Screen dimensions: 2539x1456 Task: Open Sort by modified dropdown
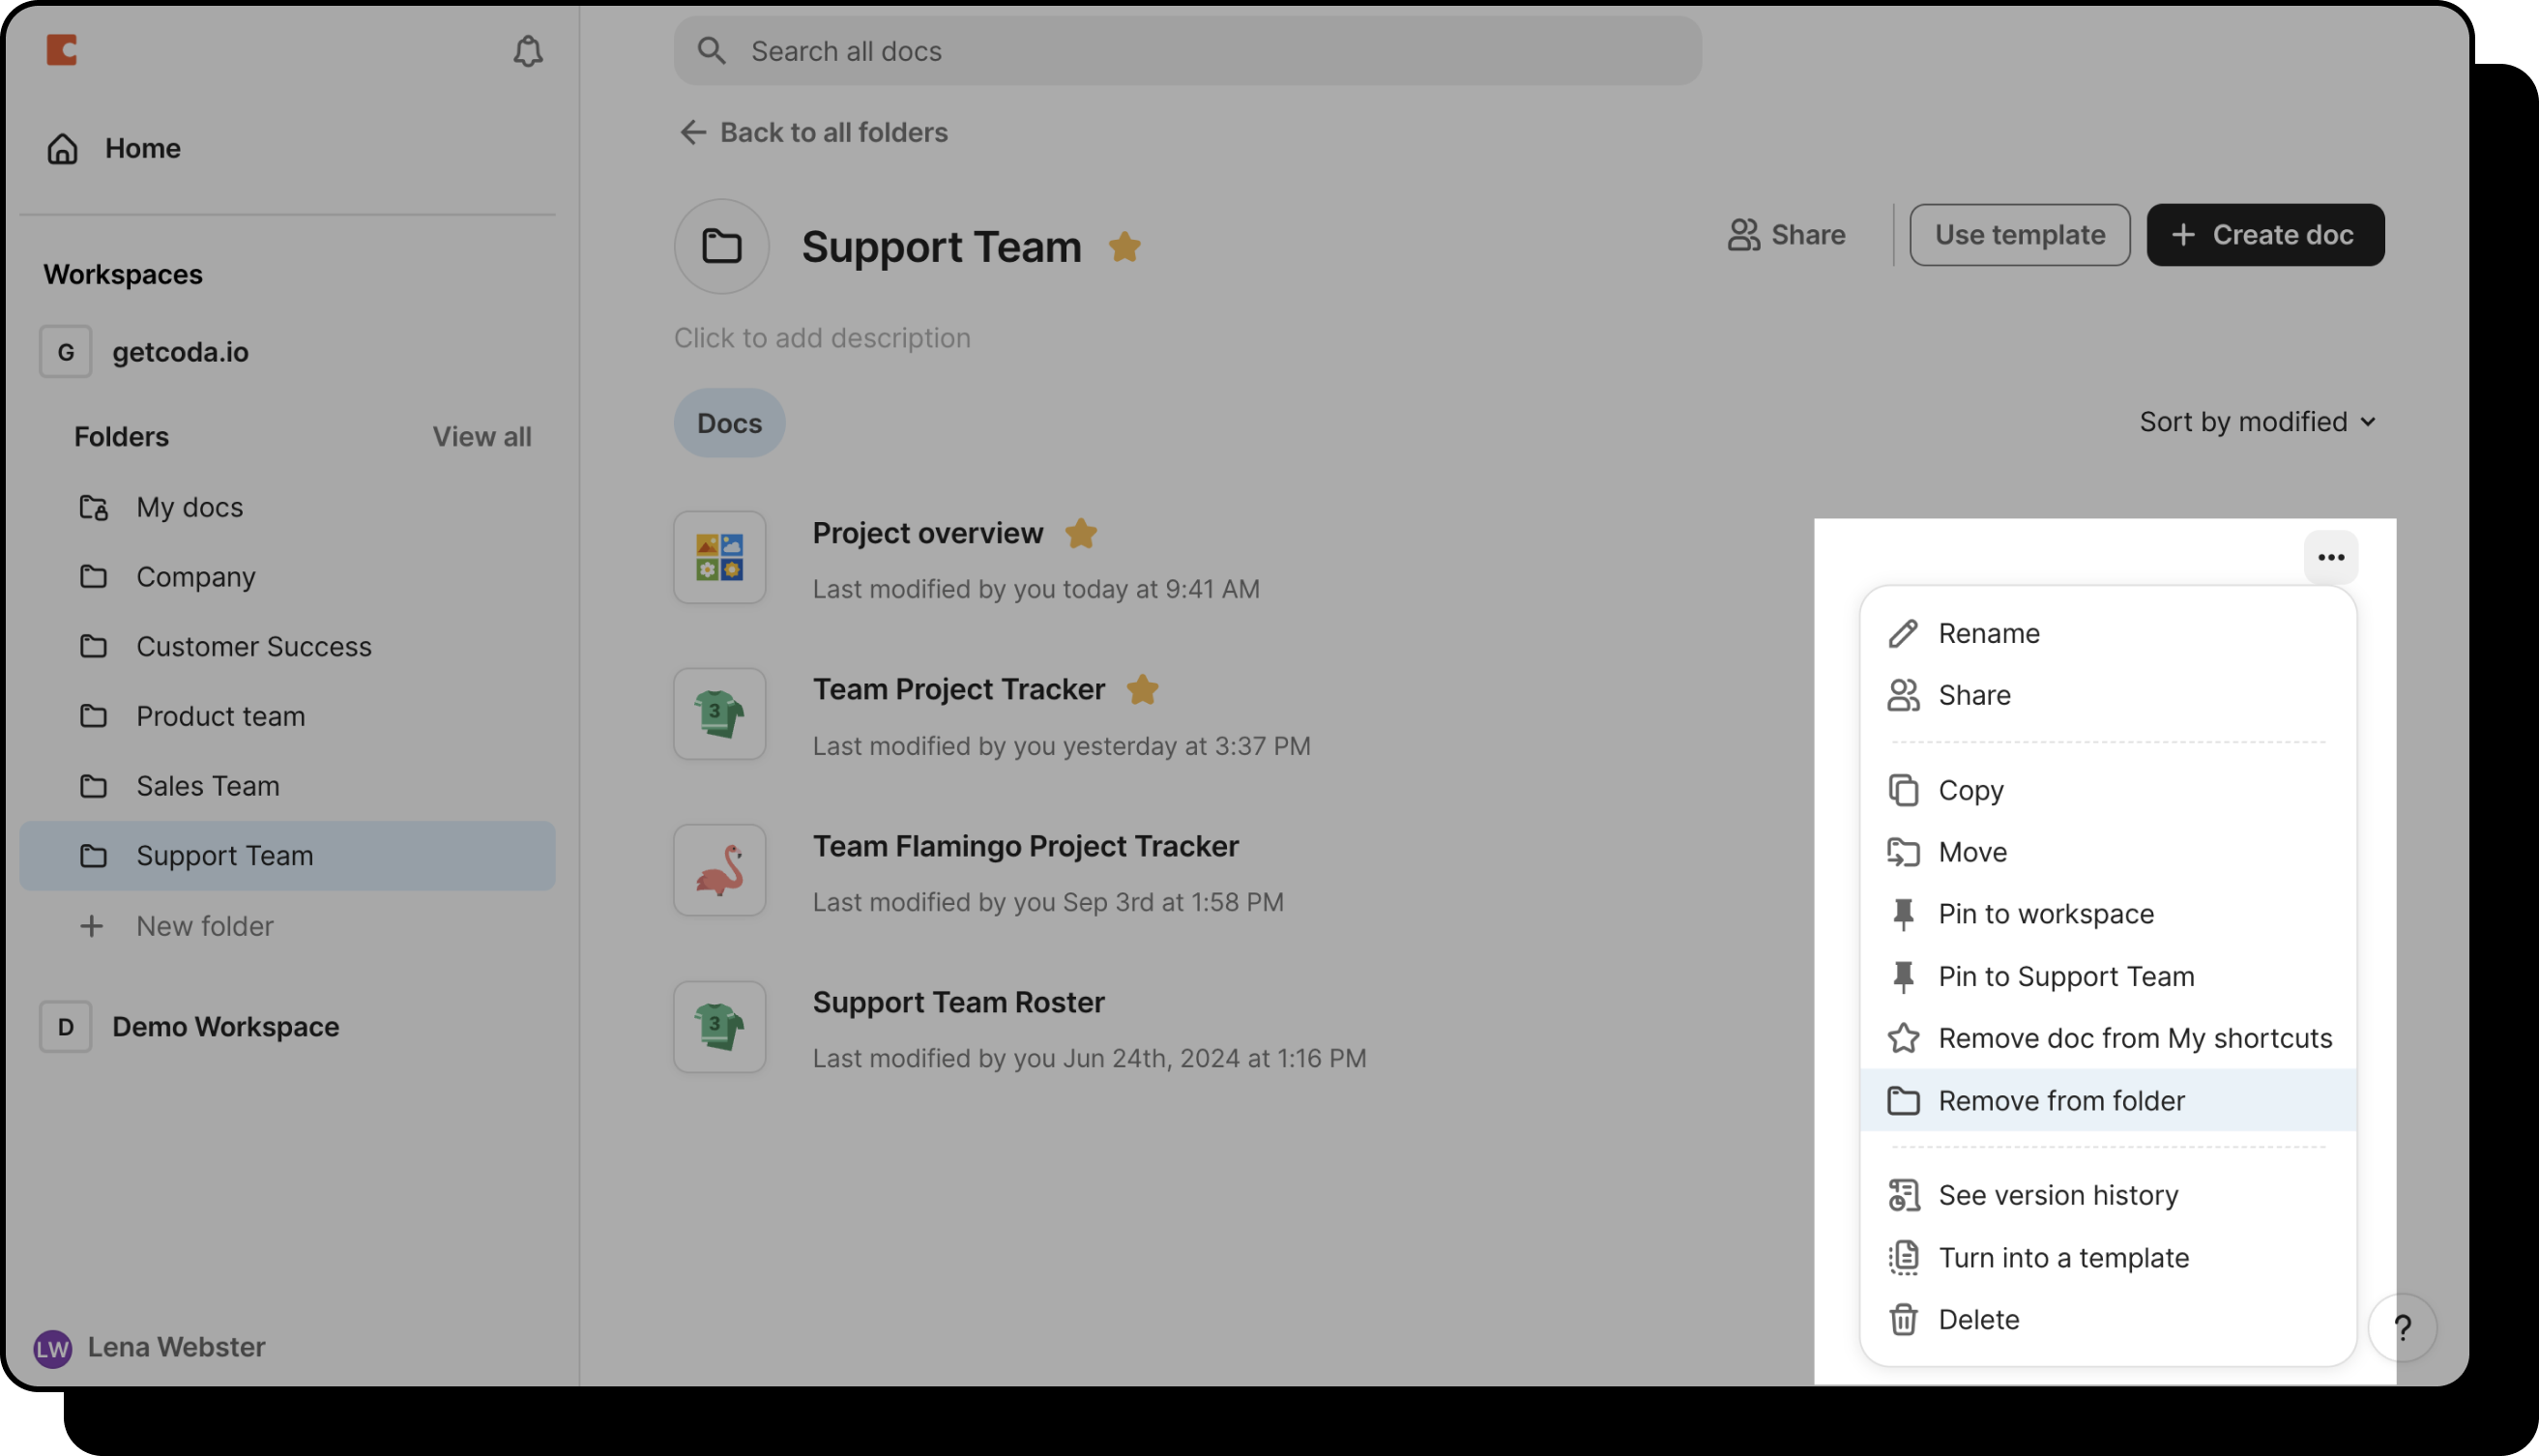coord(2257,422)
